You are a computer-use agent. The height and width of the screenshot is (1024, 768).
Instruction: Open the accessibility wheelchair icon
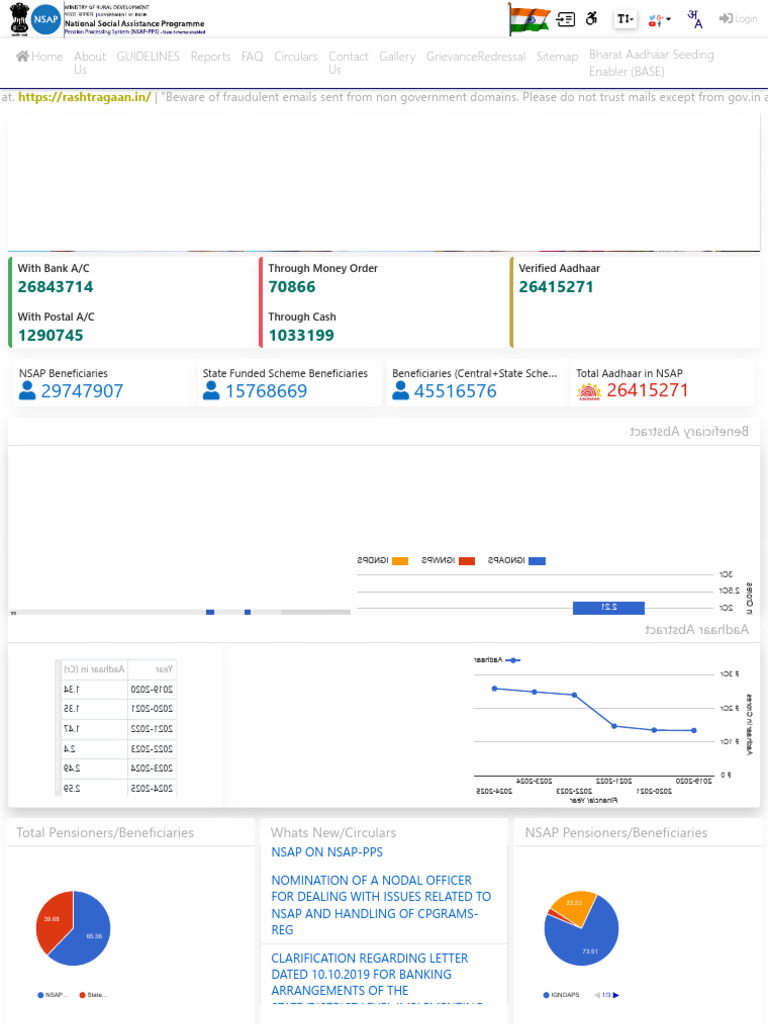(592, 18)
